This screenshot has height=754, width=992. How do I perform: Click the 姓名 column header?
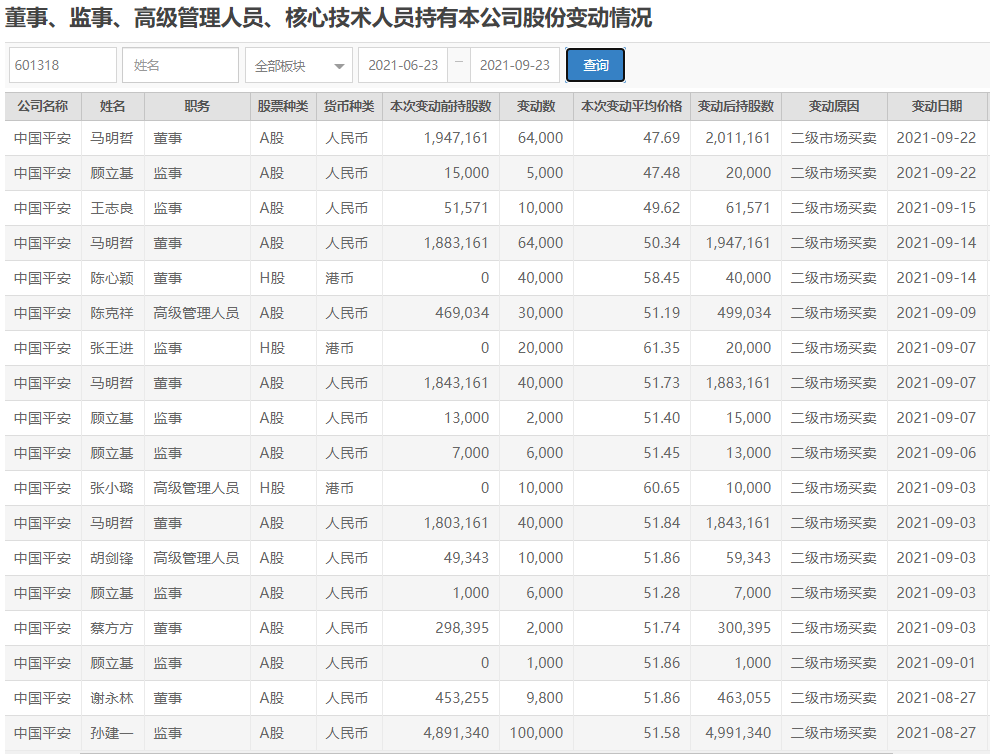pyautogui.click(x=113, y=106)
